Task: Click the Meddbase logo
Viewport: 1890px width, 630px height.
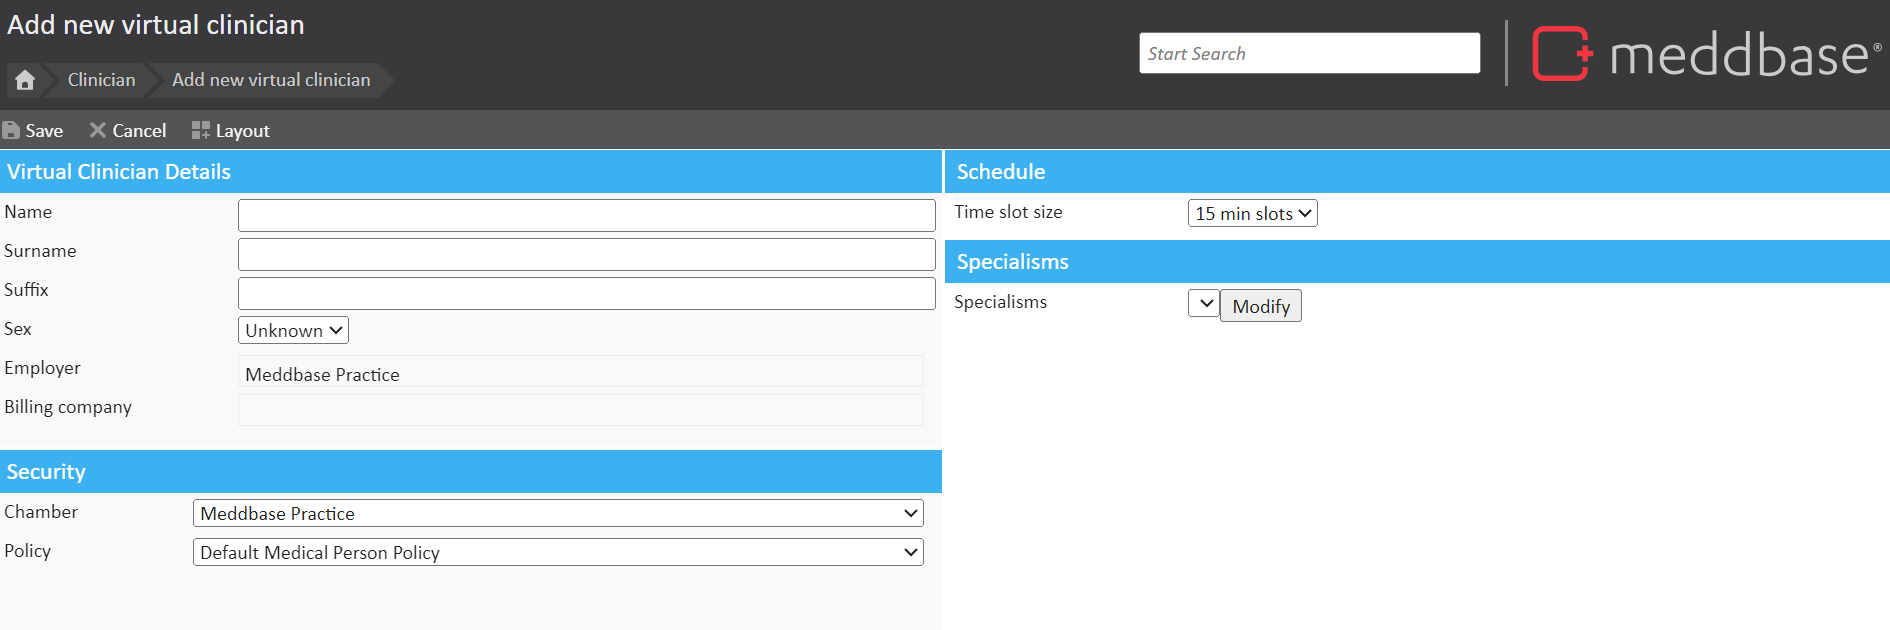Action: point(1706,54)
